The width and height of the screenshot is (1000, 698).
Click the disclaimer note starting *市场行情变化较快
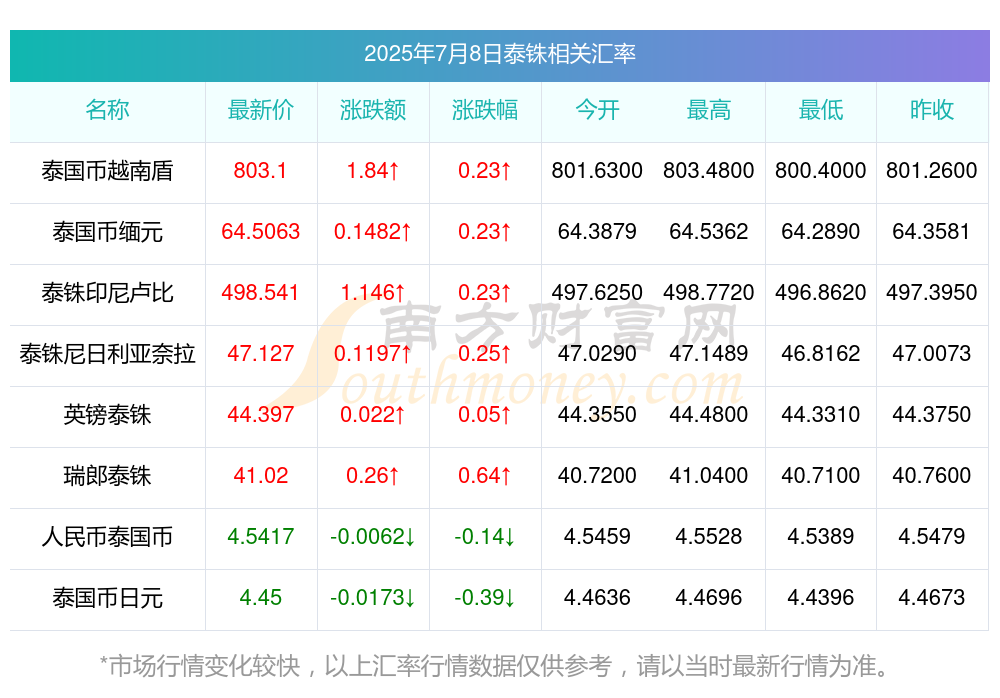tap(494, 665)
